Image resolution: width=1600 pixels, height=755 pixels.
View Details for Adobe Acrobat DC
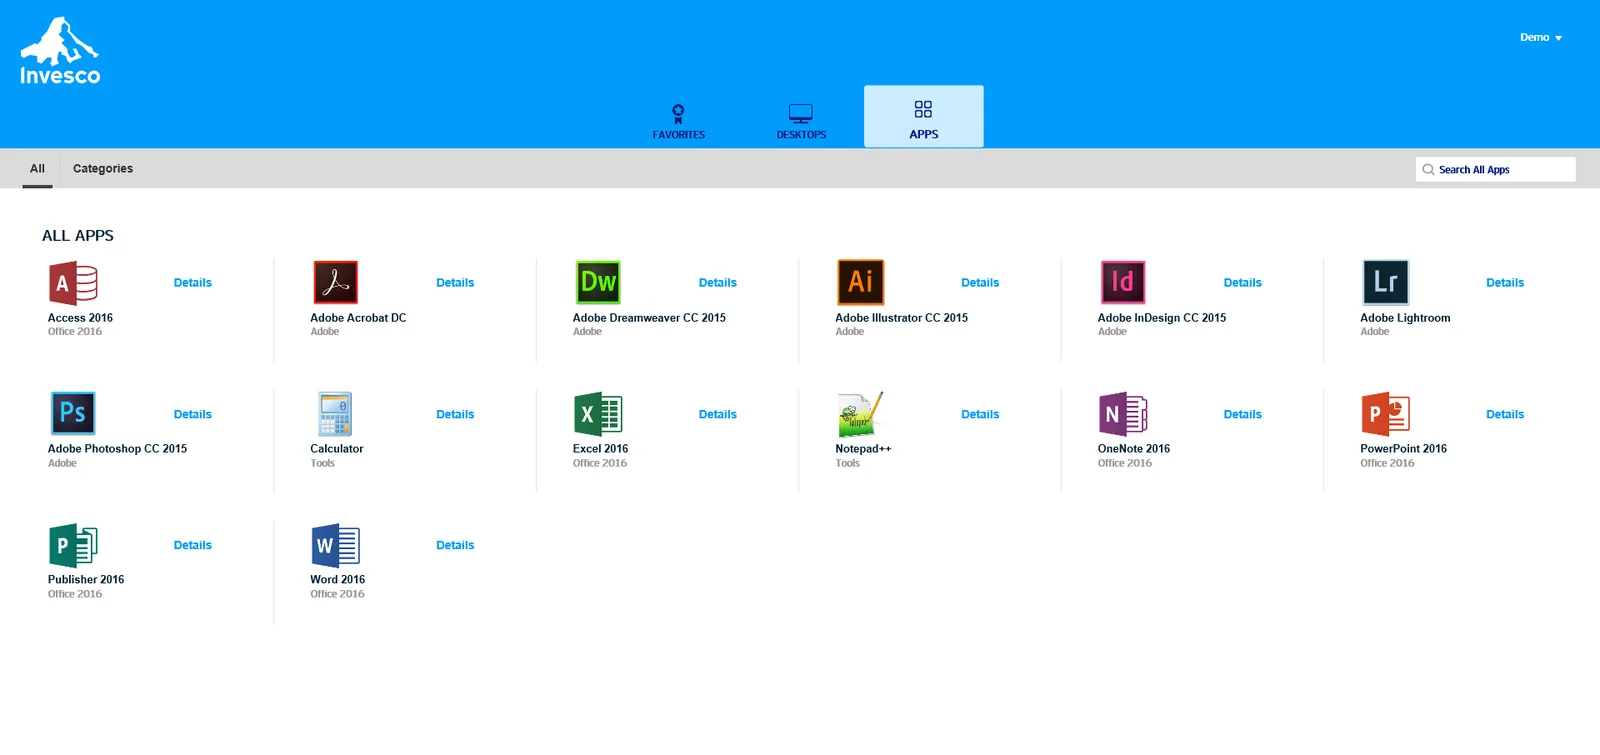(x=455, y=283)
